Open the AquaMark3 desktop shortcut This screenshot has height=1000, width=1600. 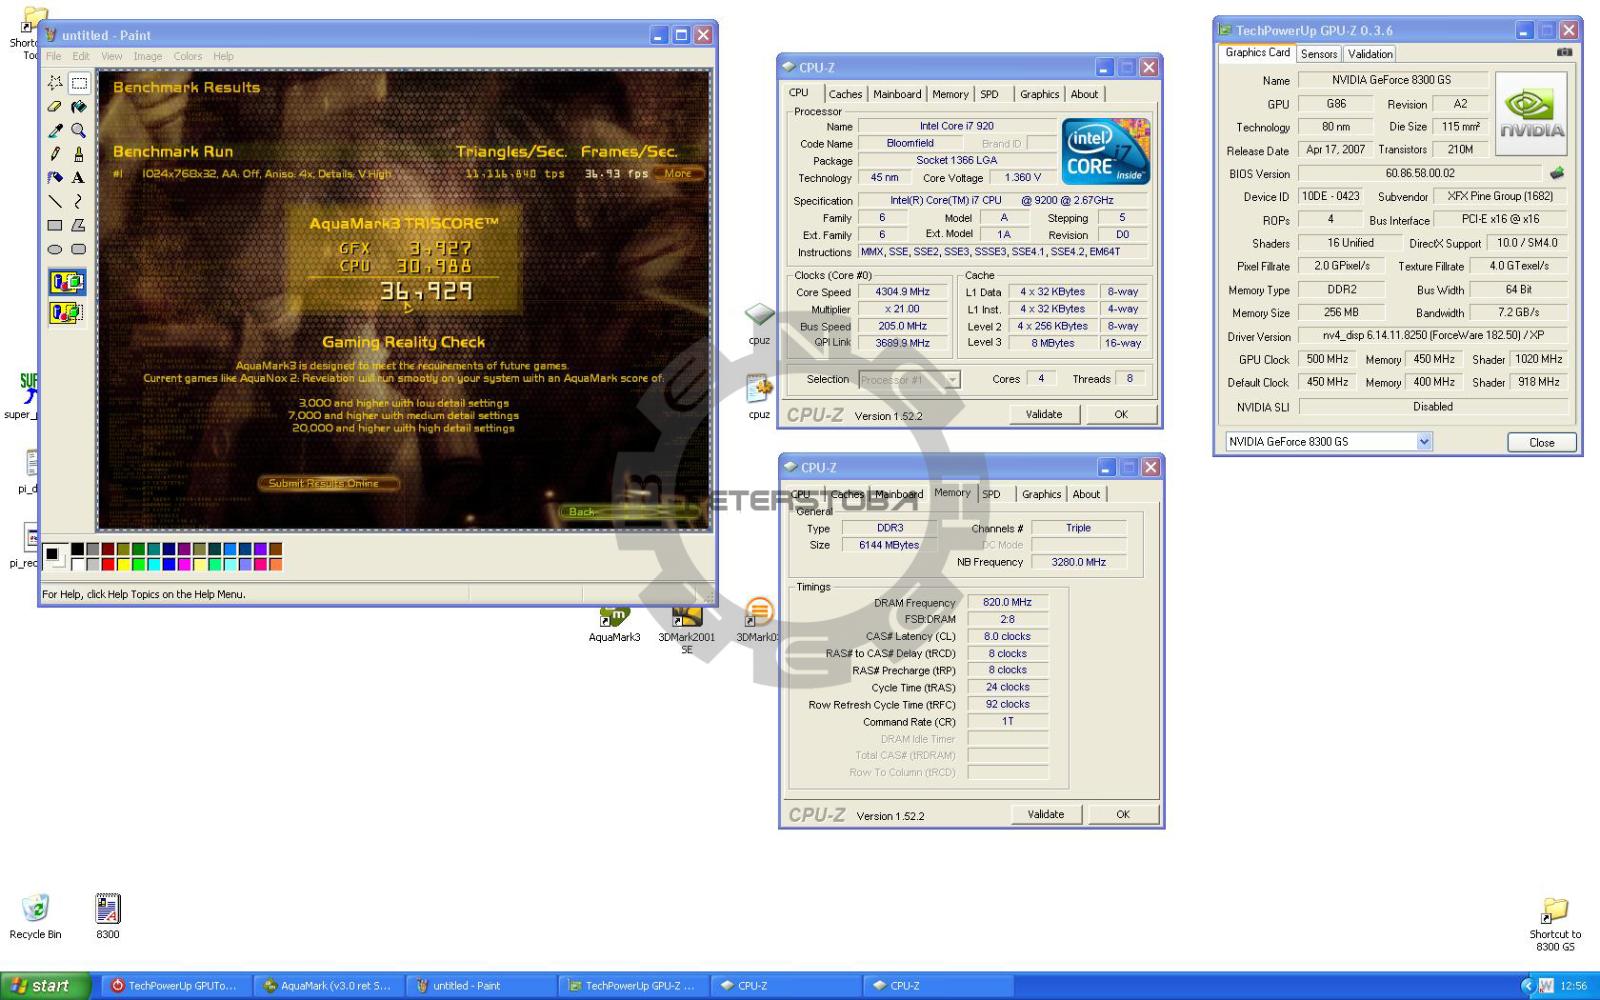pyautogui.click(x=614, y=626)
